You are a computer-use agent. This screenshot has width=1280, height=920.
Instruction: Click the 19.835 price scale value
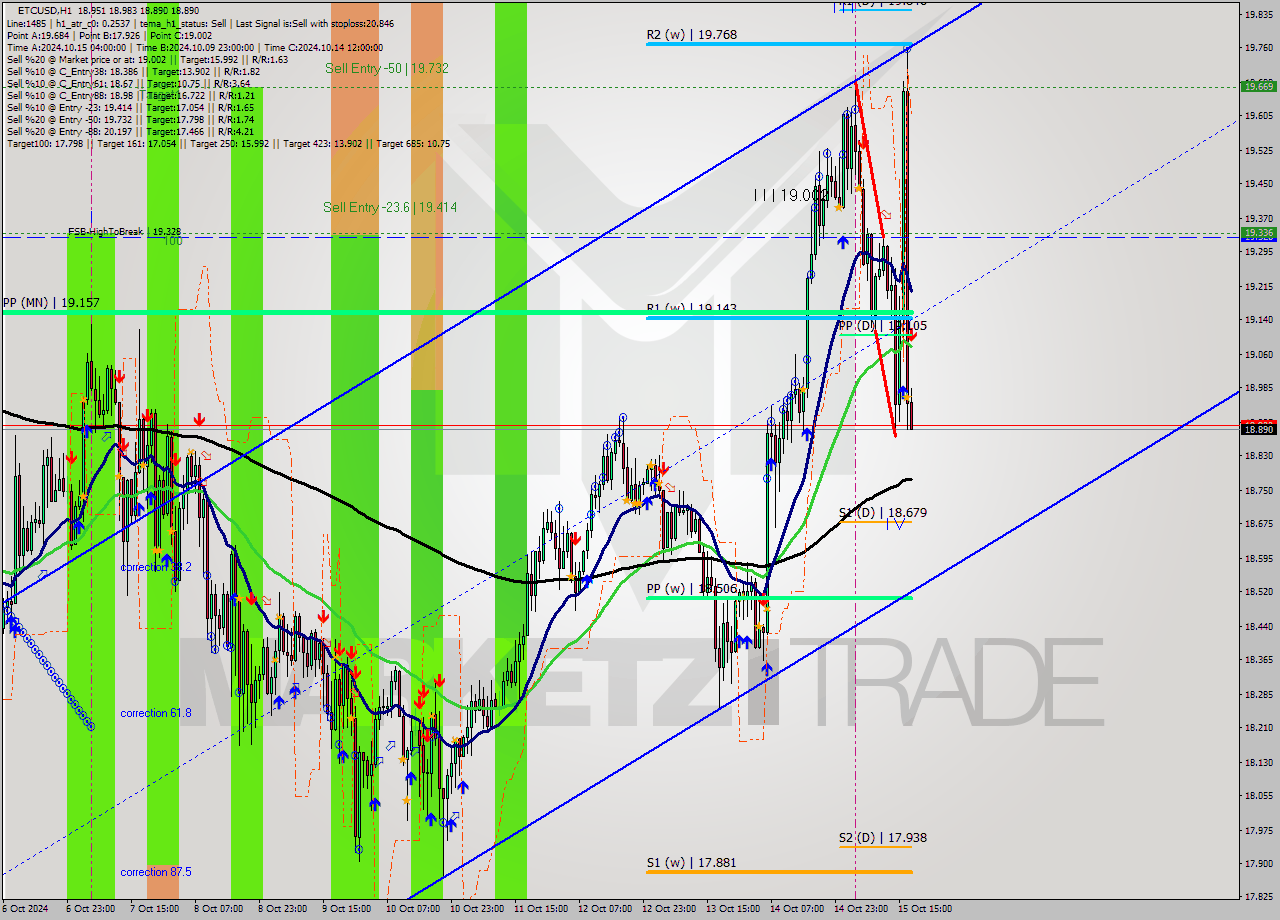coord(1258,14)
